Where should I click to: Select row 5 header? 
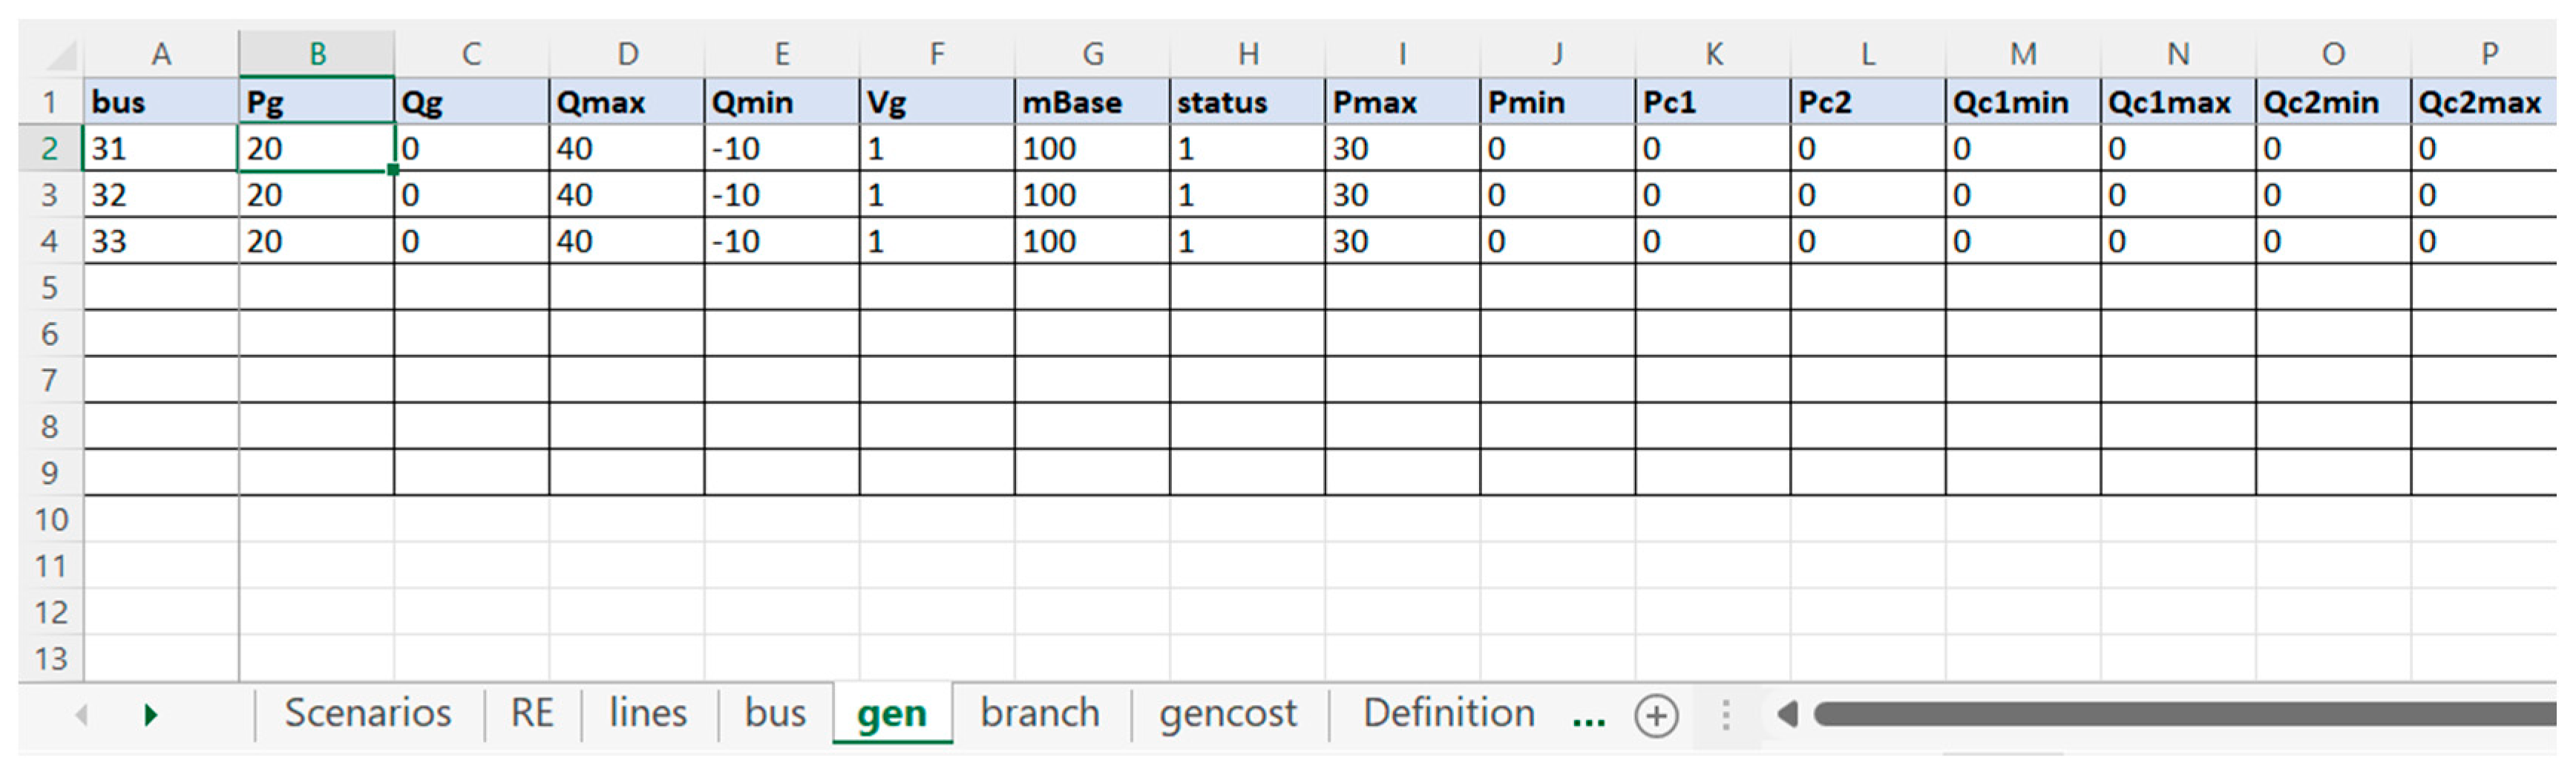(x=50, y=288)
